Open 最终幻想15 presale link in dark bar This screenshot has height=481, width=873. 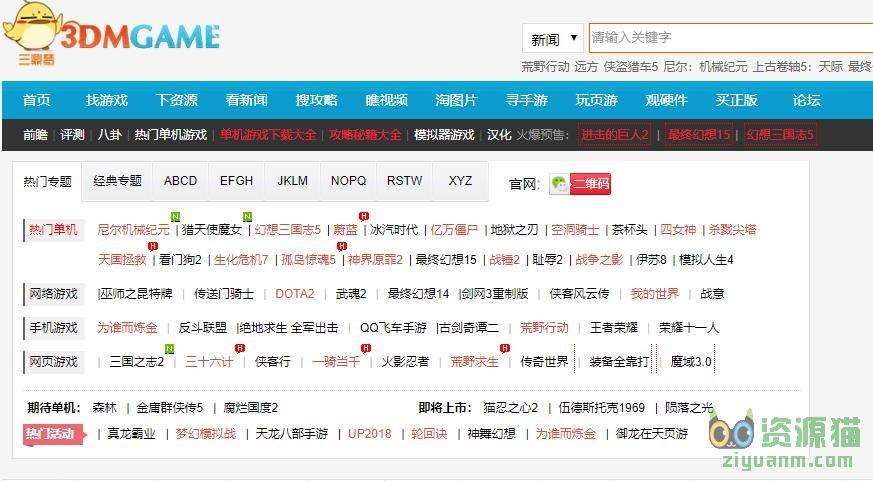(699, 135)
